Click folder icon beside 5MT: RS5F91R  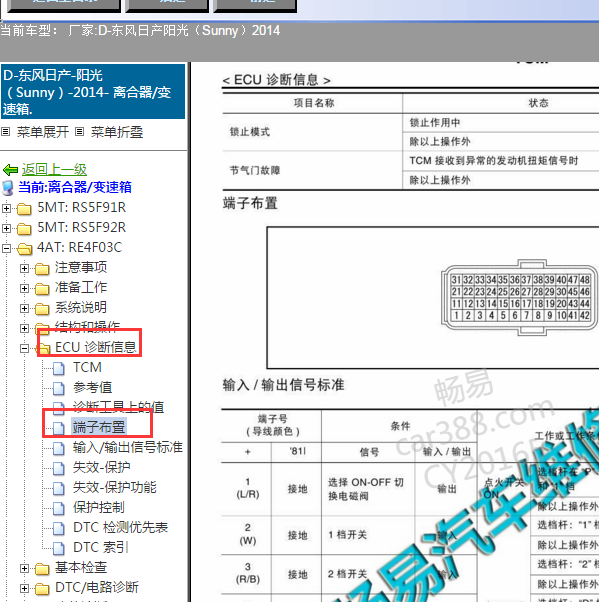click(24, 208)
